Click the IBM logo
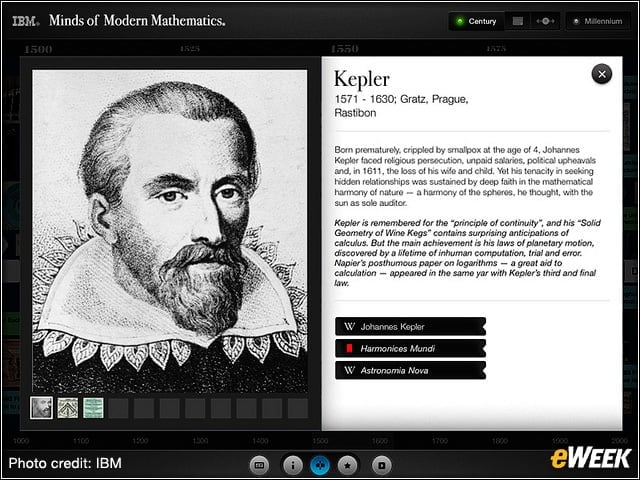 pos(26,21)
